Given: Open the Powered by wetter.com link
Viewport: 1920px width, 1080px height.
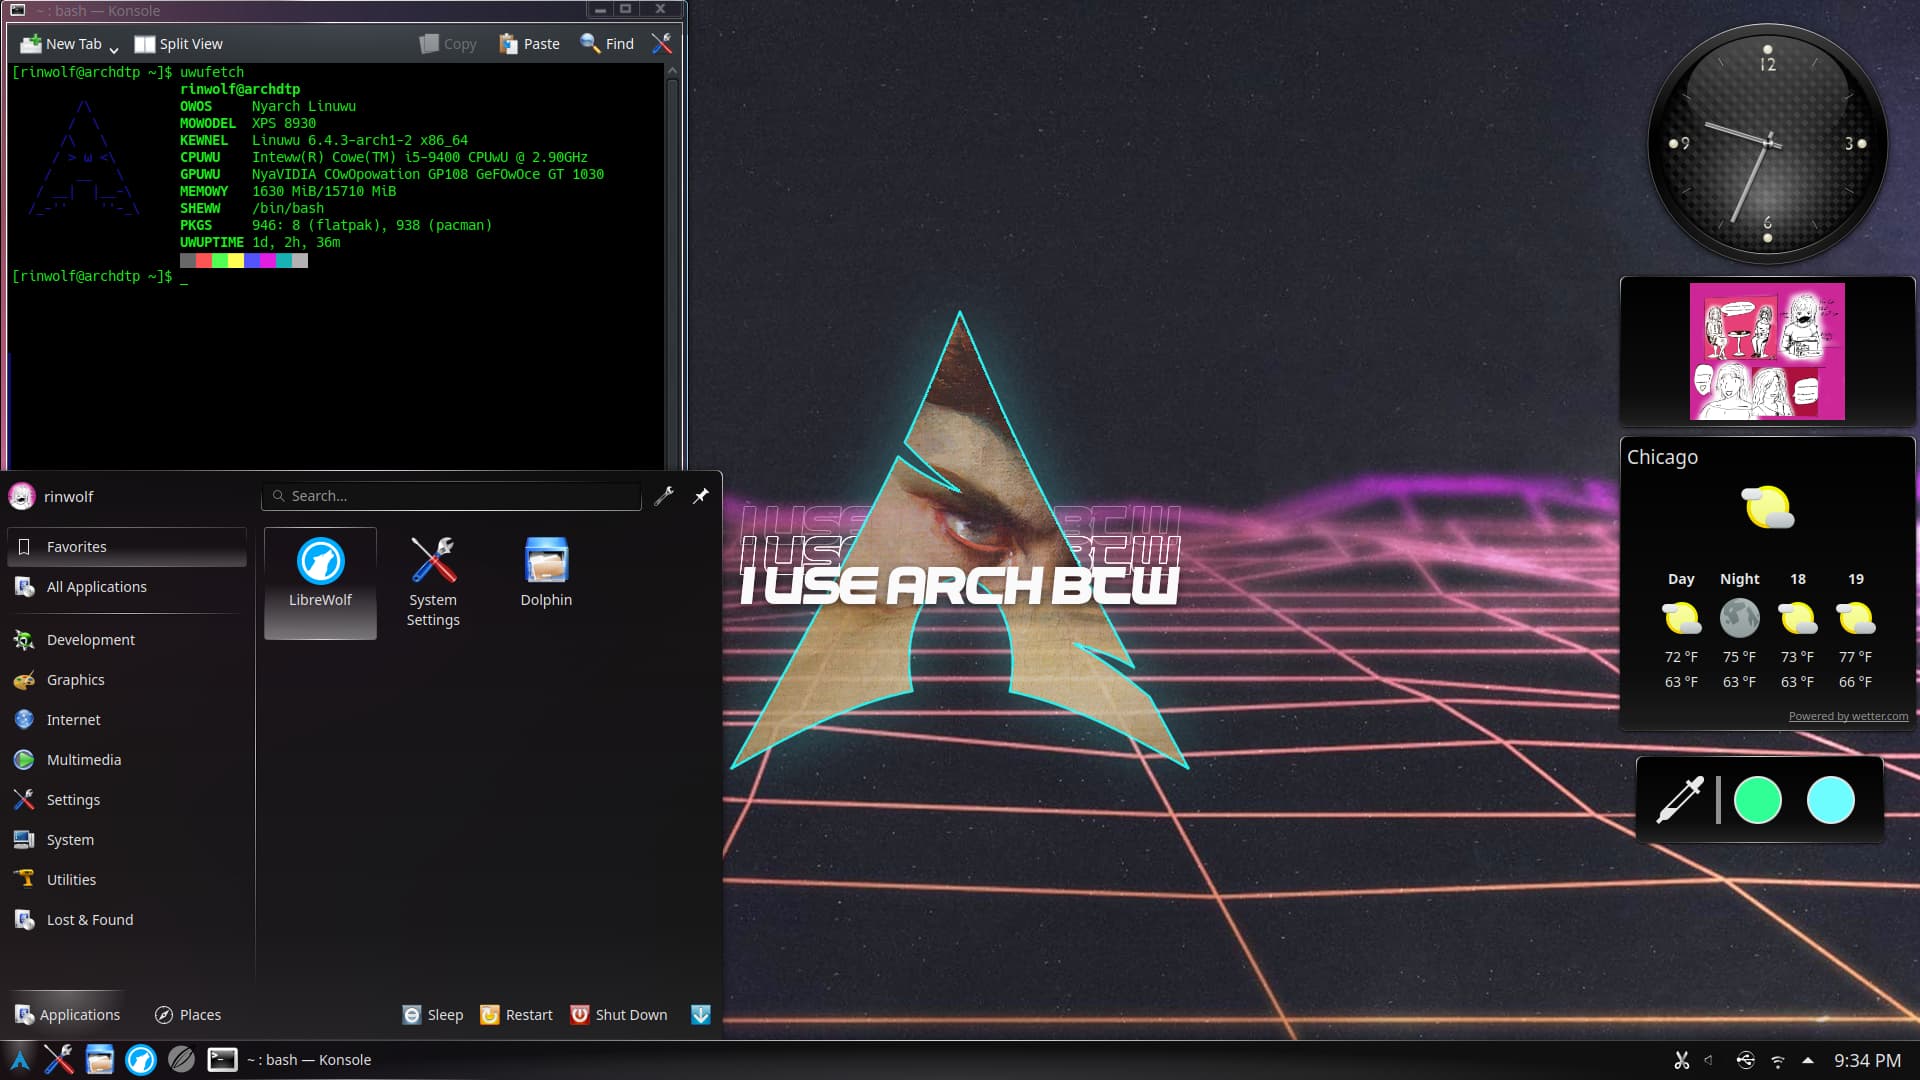Looking at the screenshot, I should click(1848, 716).
